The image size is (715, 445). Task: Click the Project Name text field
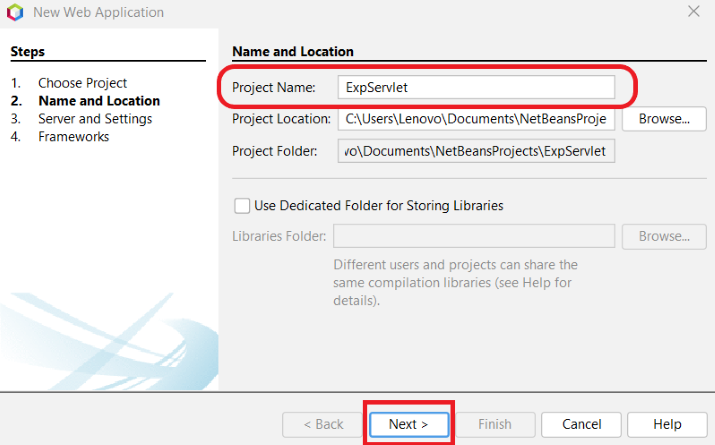point(475,87)
